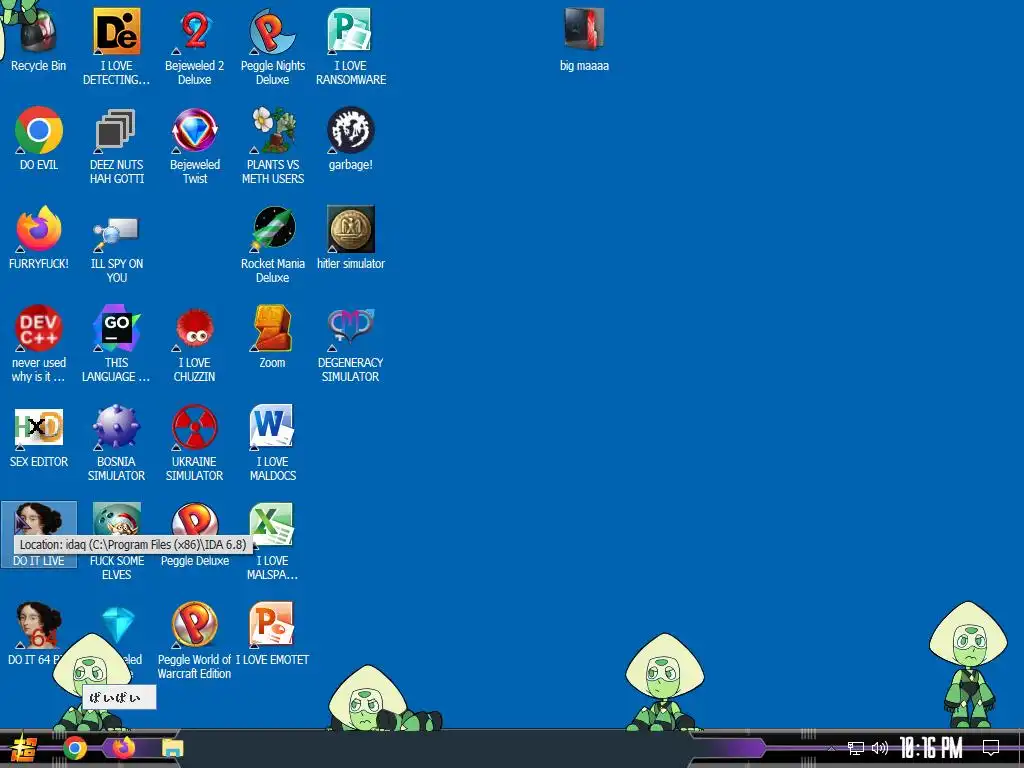Open the 'I LOVE DETECTING...' De icon
The image size is (1024, 768).
116,46
